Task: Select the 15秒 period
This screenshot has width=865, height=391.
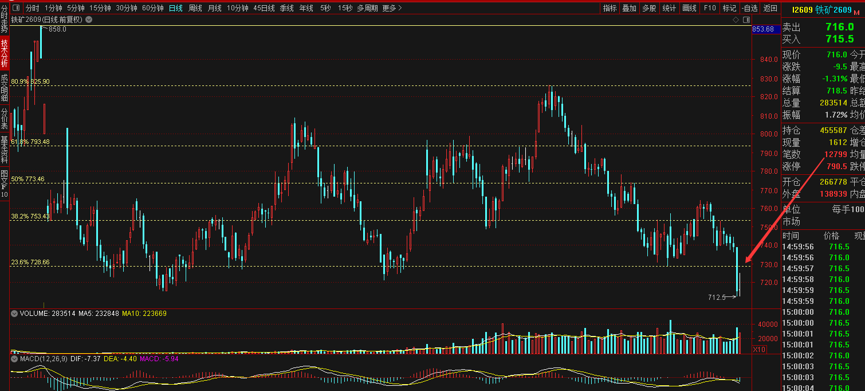Action: 345,8
